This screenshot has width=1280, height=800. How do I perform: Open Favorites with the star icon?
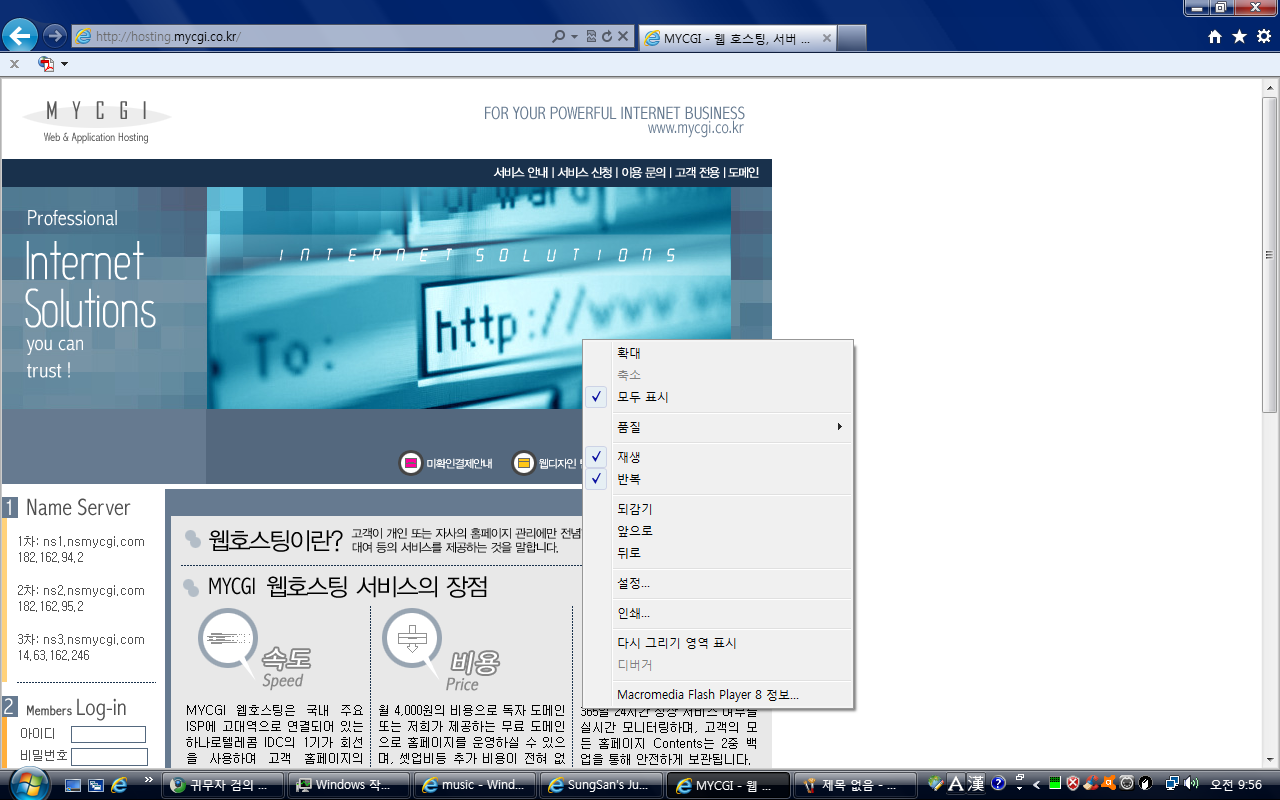[1239, 37]
